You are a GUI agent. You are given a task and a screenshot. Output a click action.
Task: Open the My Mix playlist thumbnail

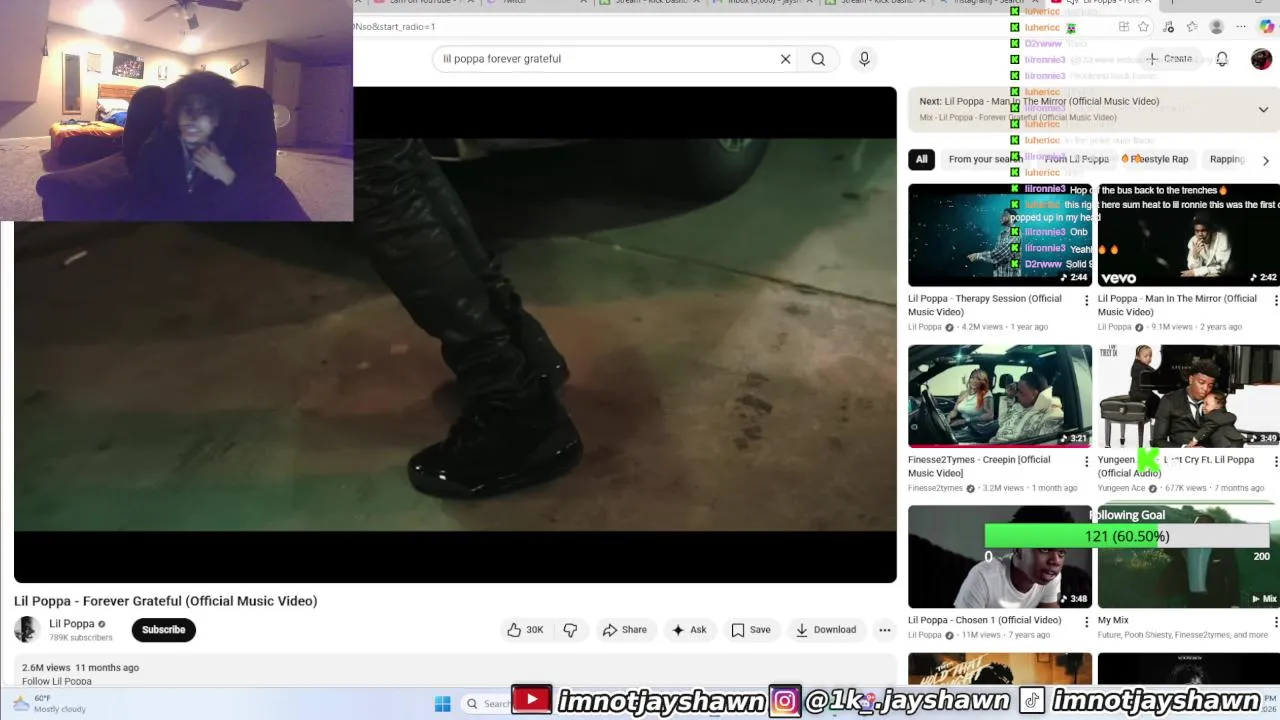point(1189,557)
